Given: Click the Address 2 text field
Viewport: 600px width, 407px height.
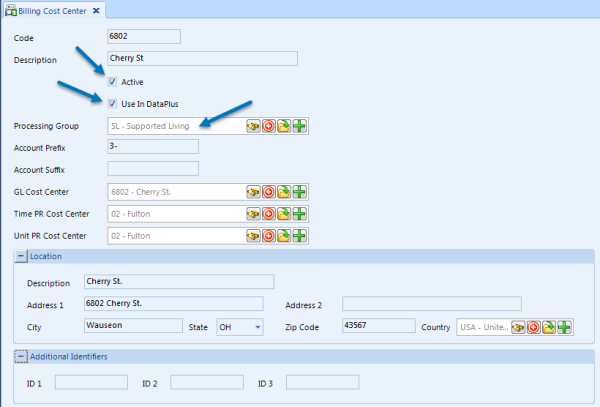Looking at the screenshot, I should 431,304.
